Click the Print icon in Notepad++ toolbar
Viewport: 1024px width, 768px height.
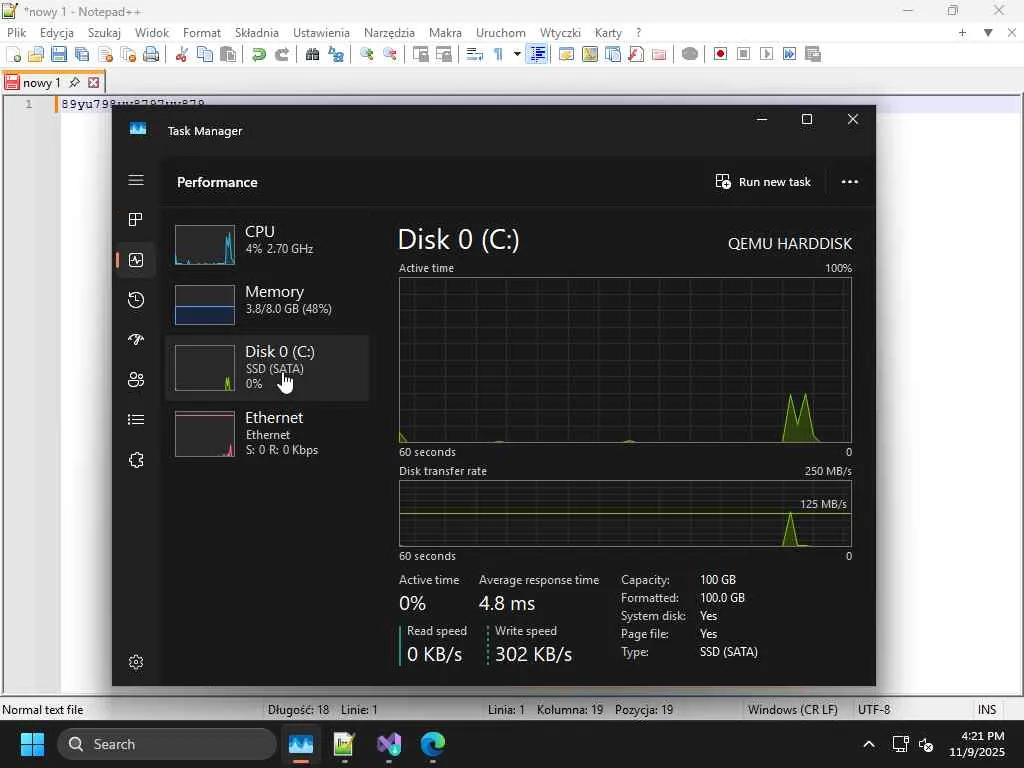coord(151,54)
